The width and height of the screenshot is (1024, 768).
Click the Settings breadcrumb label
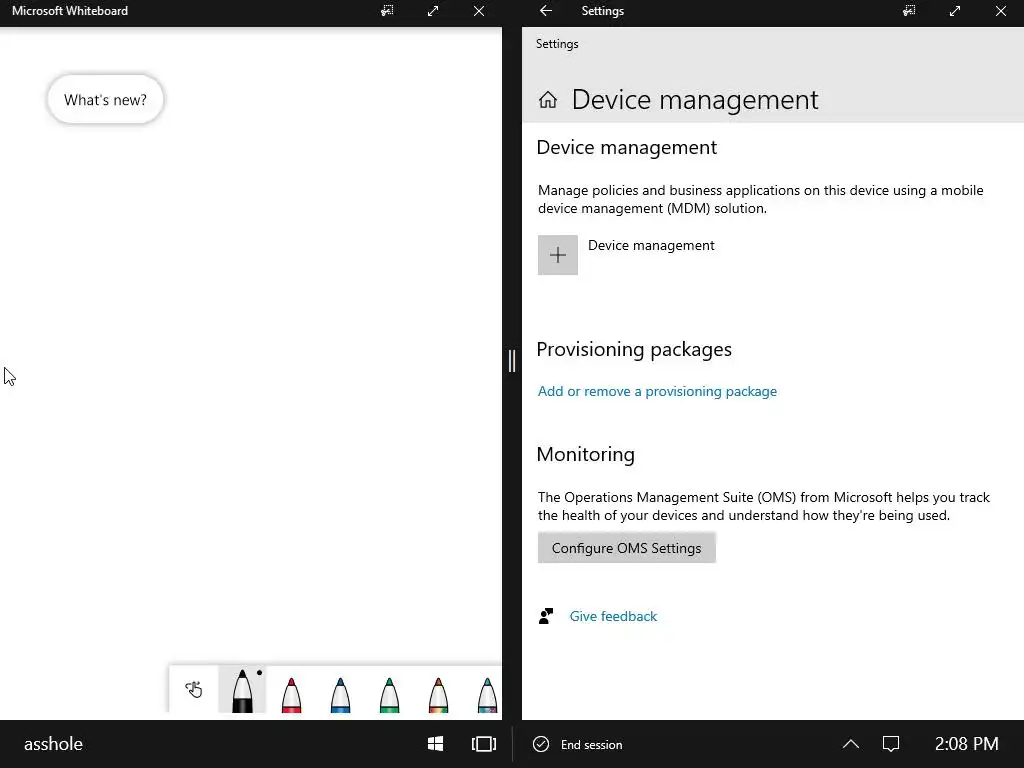pos(557,44)
